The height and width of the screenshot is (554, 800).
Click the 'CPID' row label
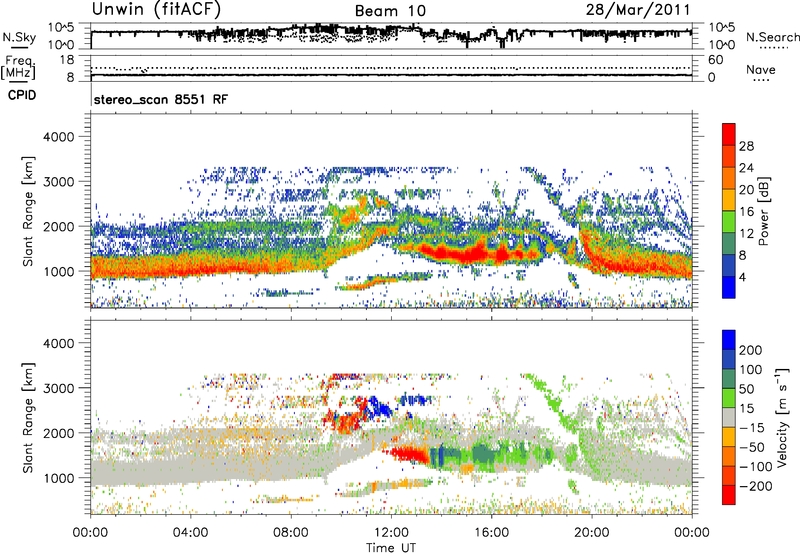pos(22,95)
